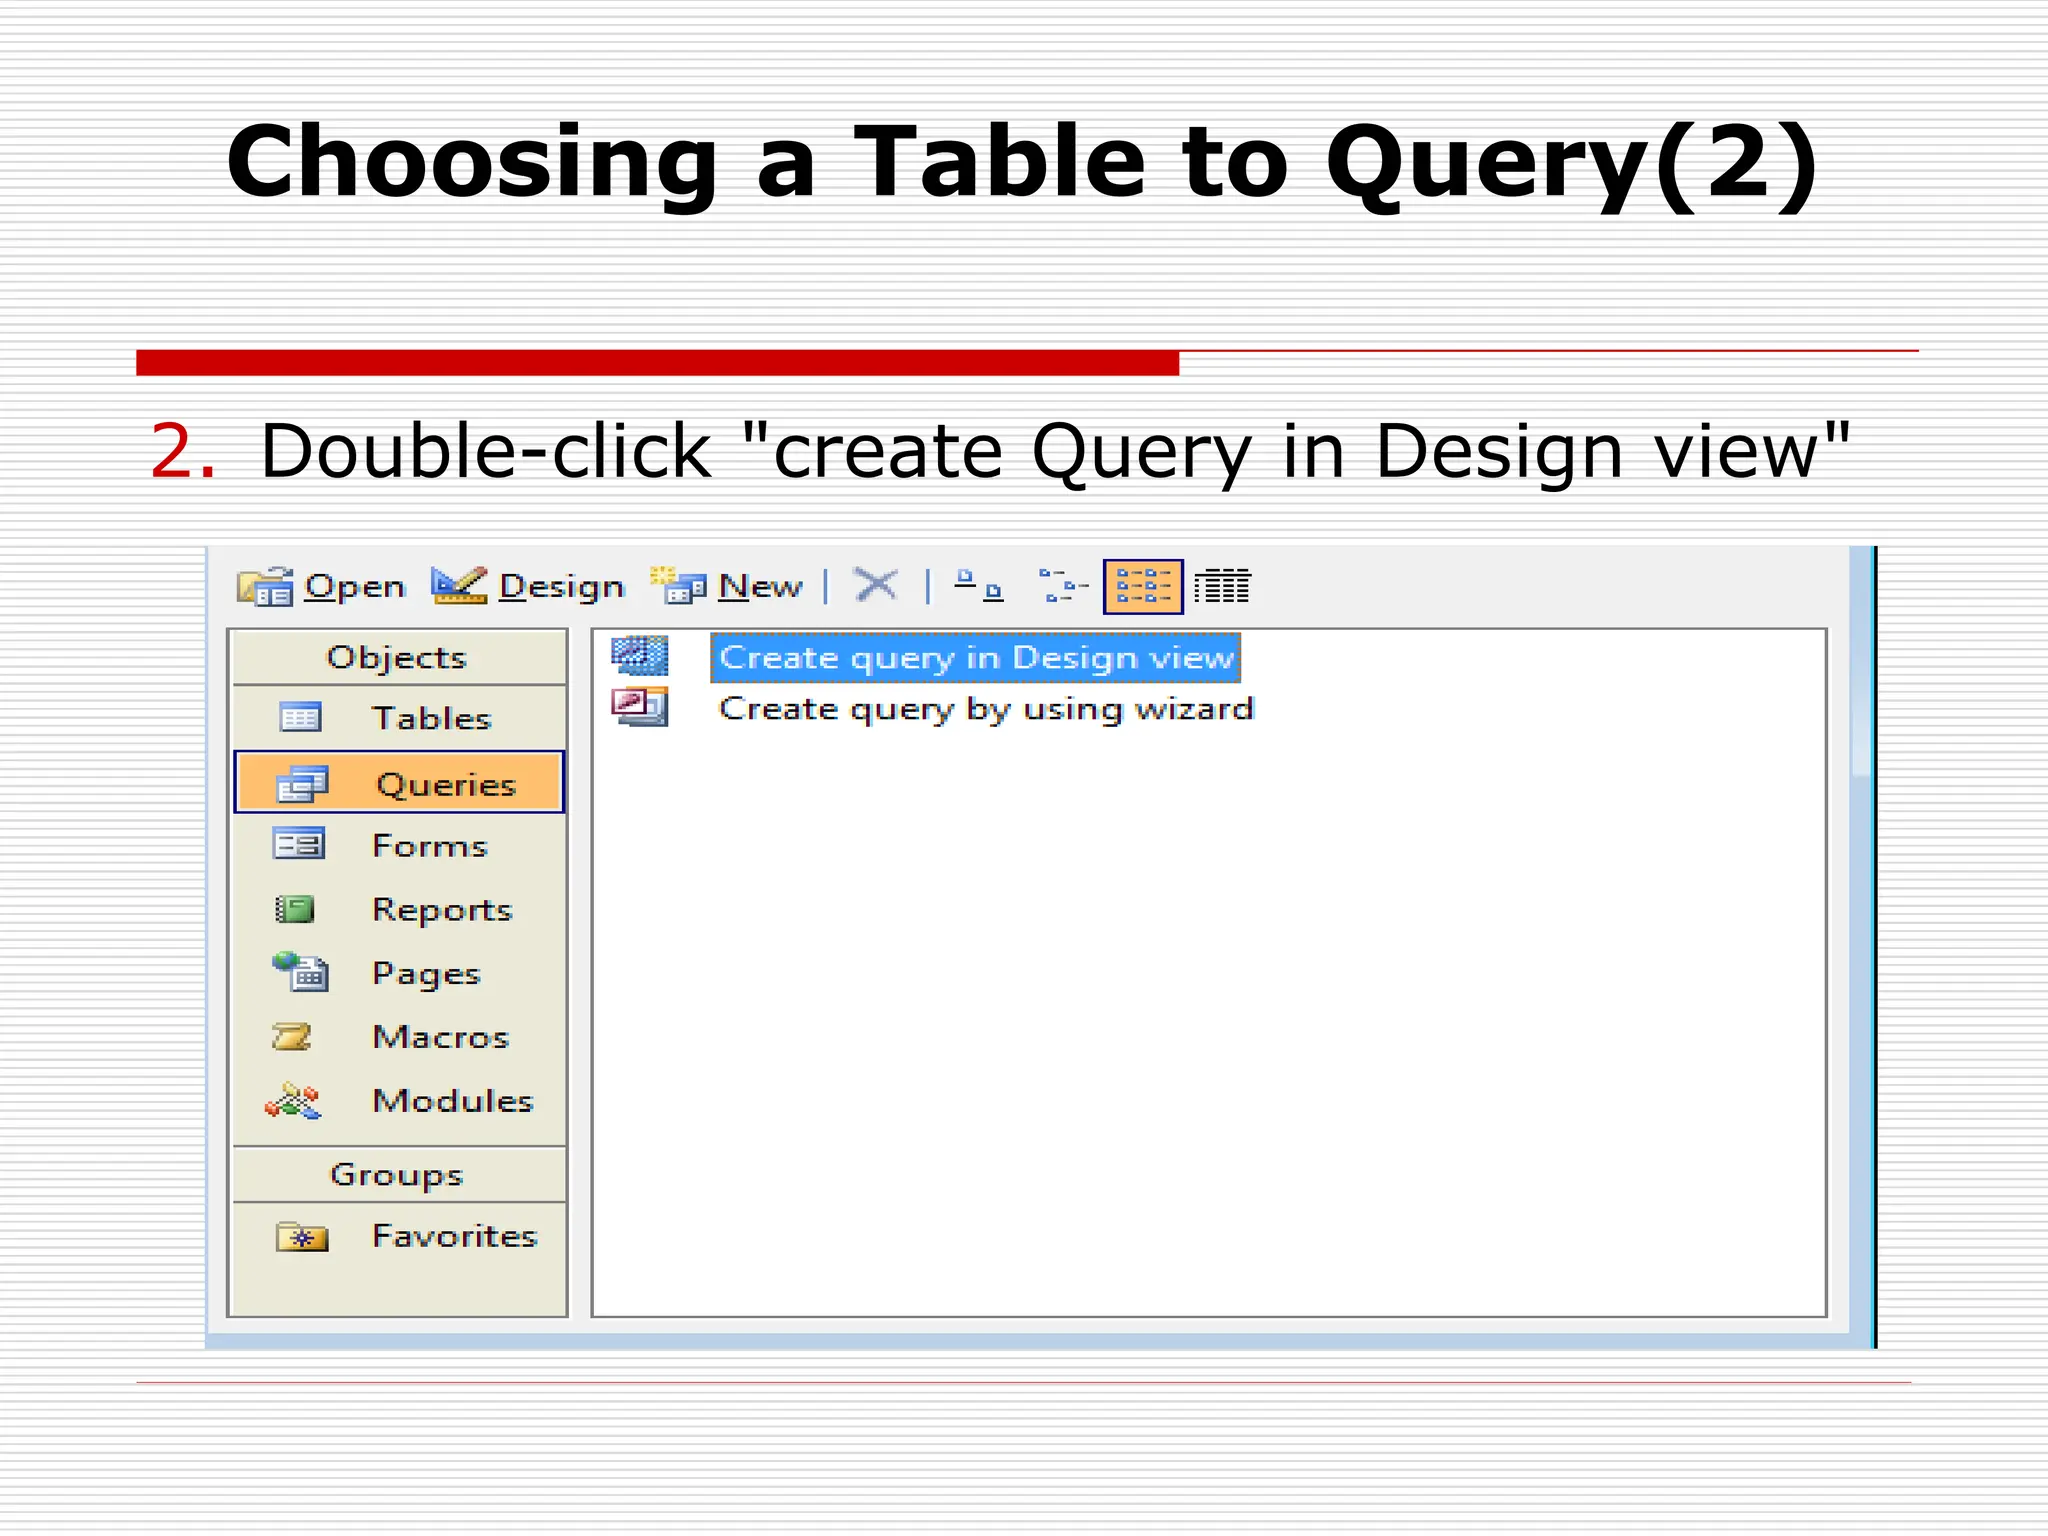
Task: Click the Delete X icon in toolbar
Action: click(876, 585)
